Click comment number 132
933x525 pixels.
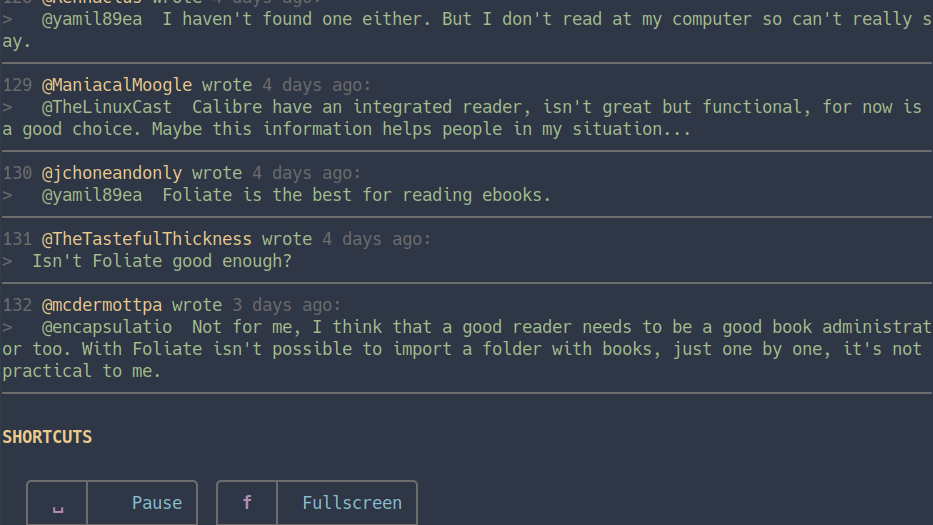(17, 305)
